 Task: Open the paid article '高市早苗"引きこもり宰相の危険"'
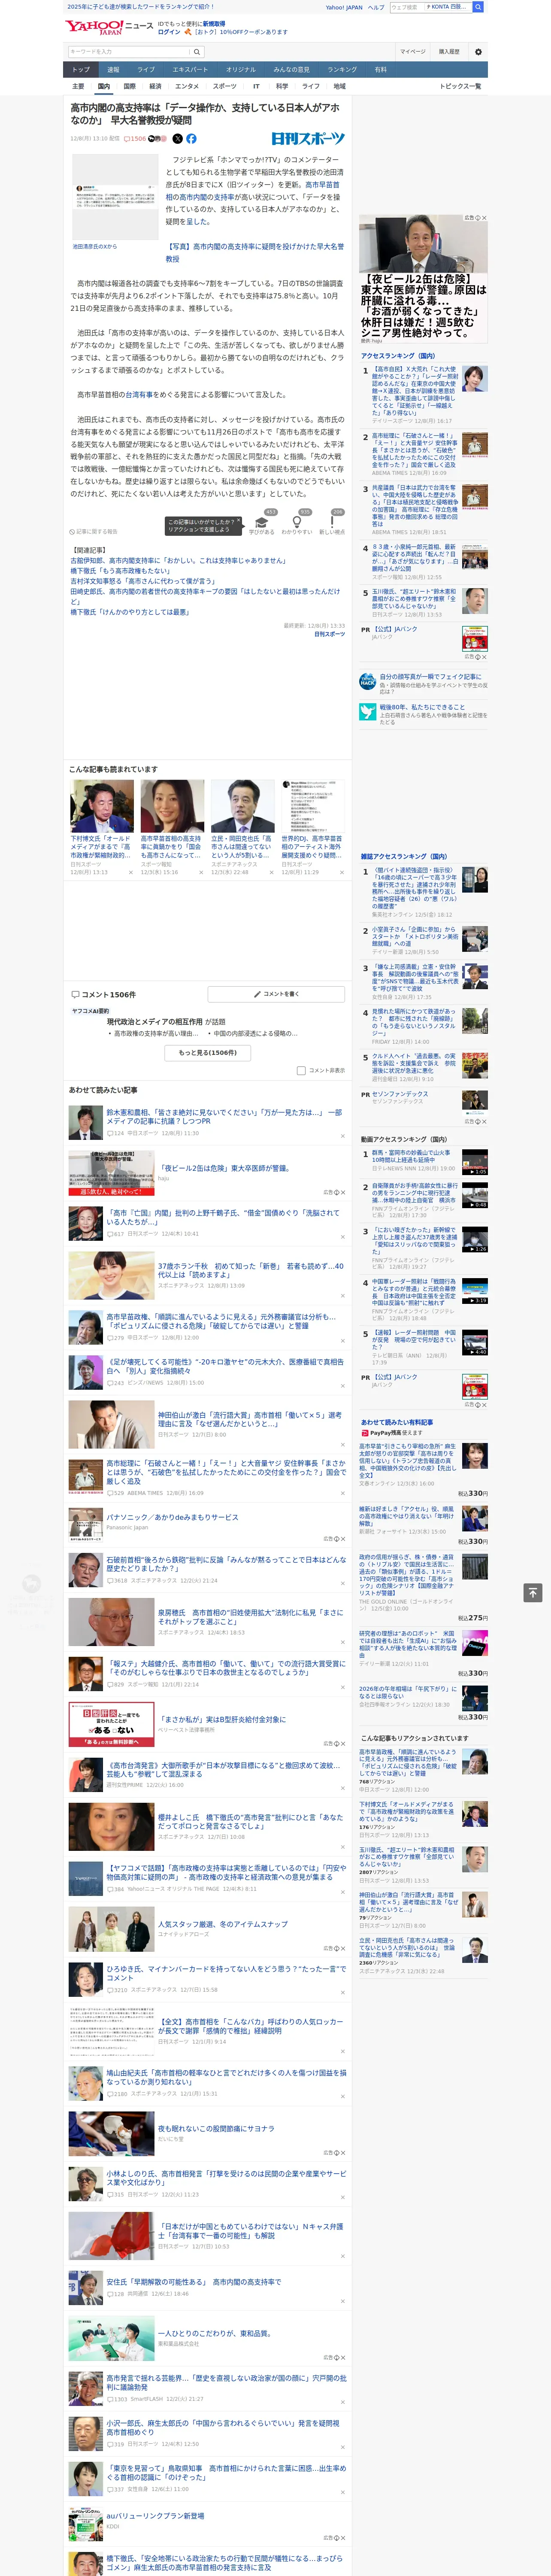click(409, 1461)
